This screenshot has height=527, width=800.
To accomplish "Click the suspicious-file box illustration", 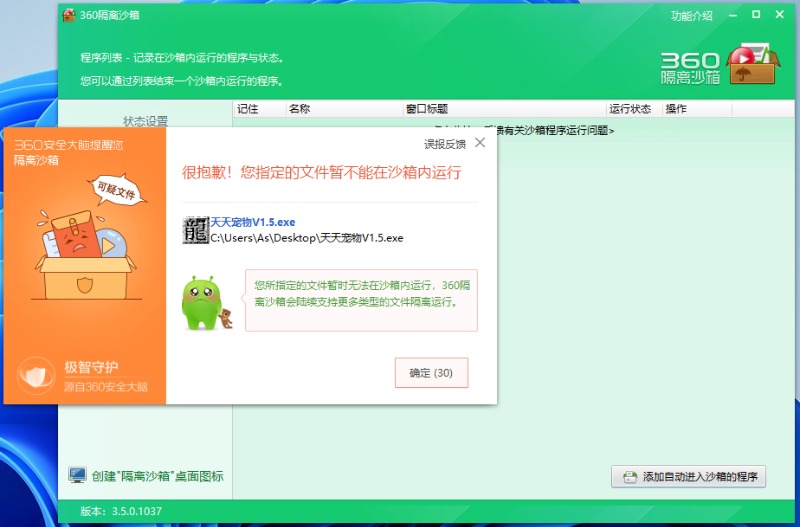I will [84, 246].
